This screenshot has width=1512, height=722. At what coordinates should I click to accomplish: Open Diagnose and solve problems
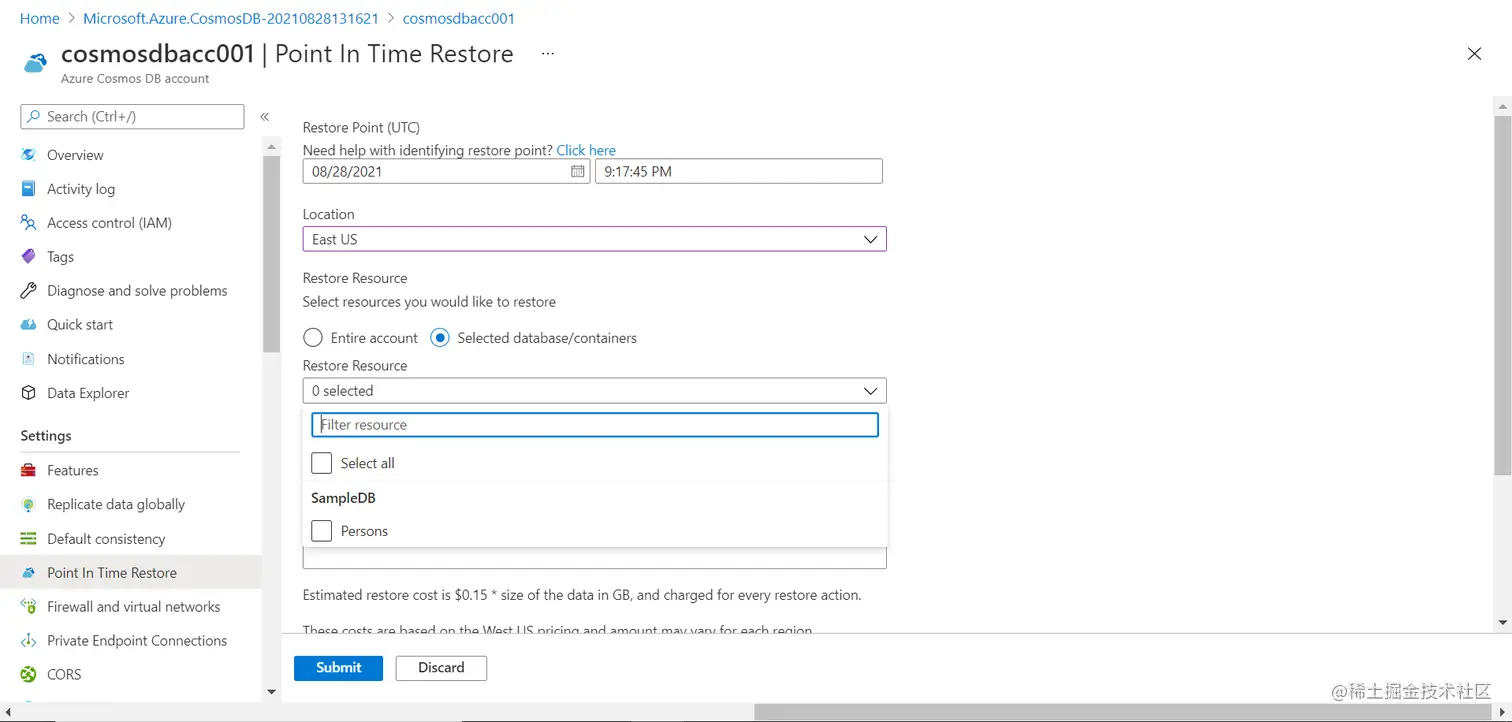coord(137,291)
